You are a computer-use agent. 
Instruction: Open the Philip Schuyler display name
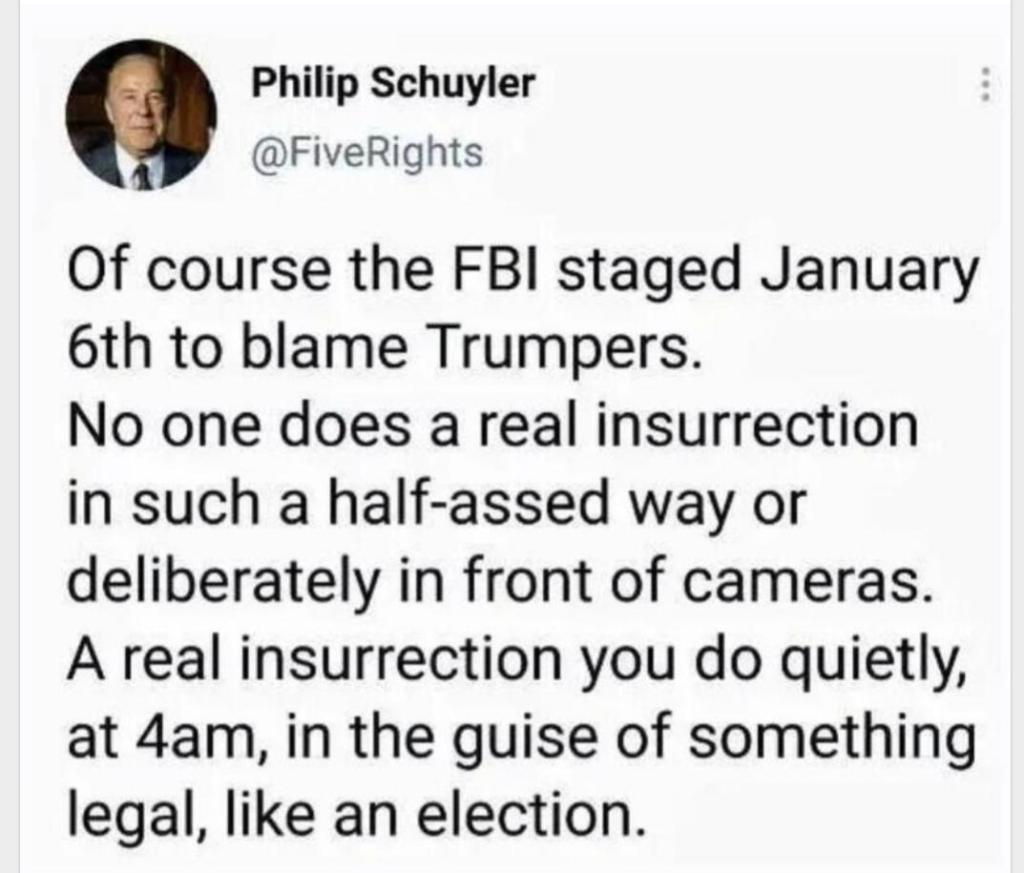pyautogui.click(x=392, y=86)
